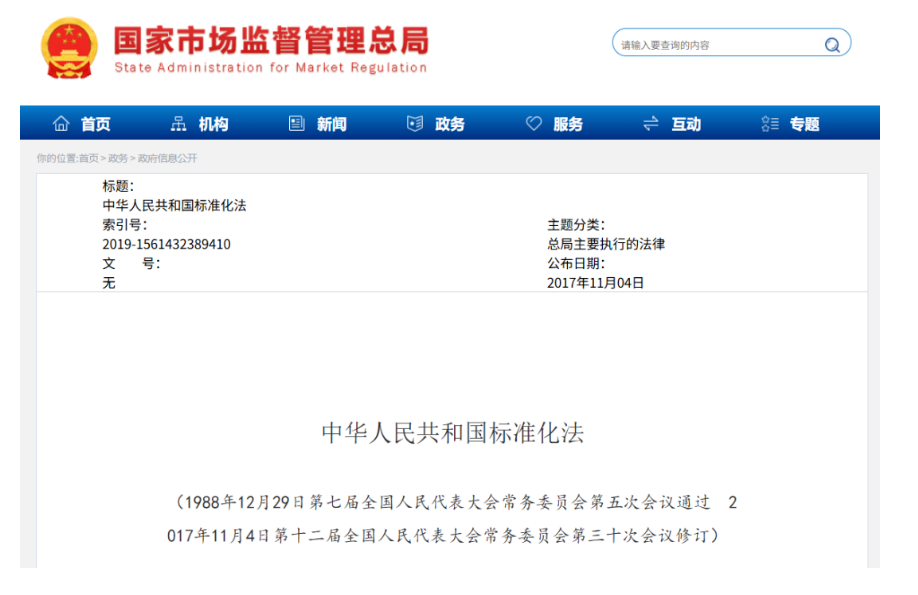The image size is (918, 595).
Task: Click the 国家市场监督管理总局 site title
Action: tap(270, 42)
